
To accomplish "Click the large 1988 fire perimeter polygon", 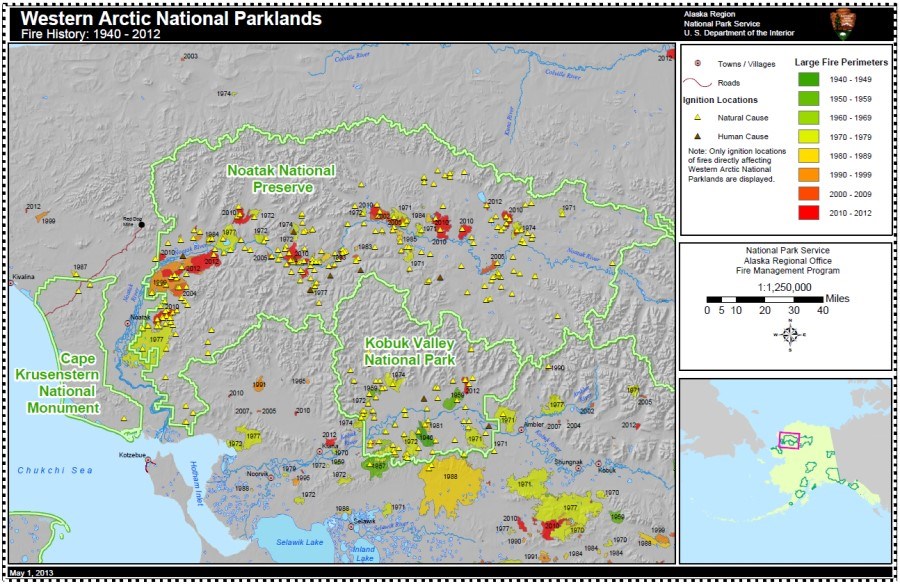I will pyautogui.click(x=451, y=485).
